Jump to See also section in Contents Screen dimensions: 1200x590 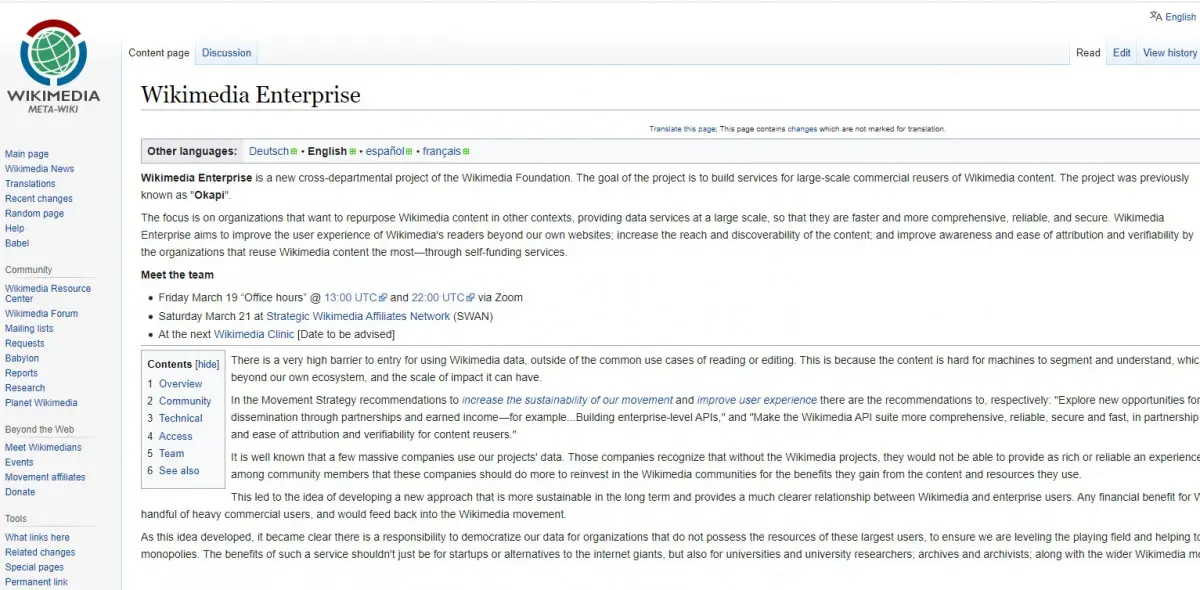[179, 470]
